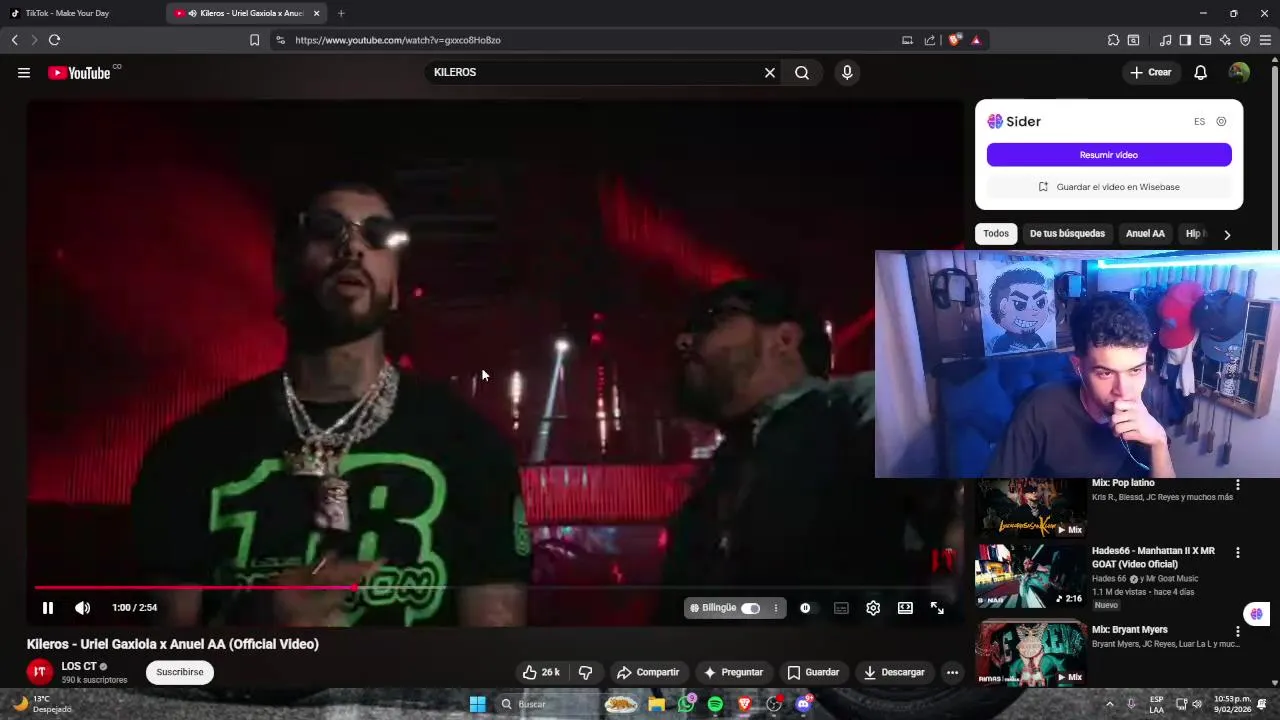Open video player settings gear
Screen dimensions: 1280x720
coord(873,608)
